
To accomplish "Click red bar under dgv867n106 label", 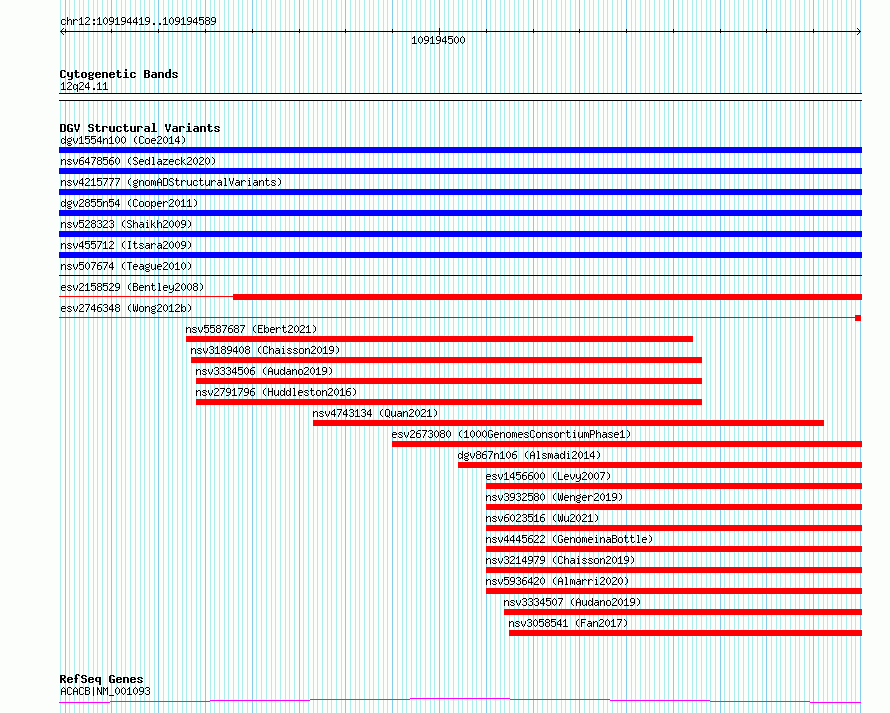I will pos(660,465).
